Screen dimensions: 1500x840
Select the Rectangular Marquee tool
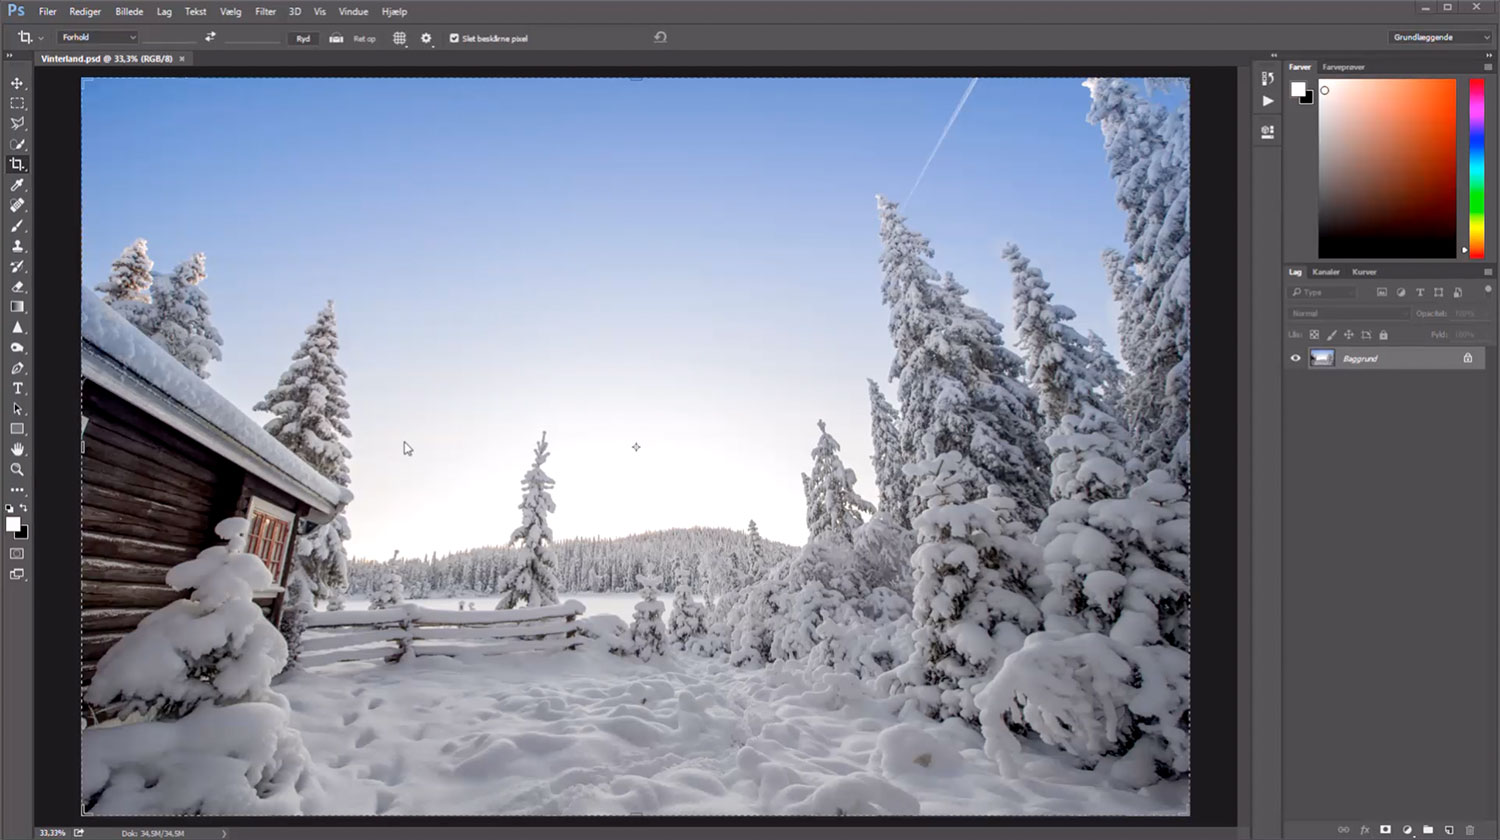[x=17, y=103]
